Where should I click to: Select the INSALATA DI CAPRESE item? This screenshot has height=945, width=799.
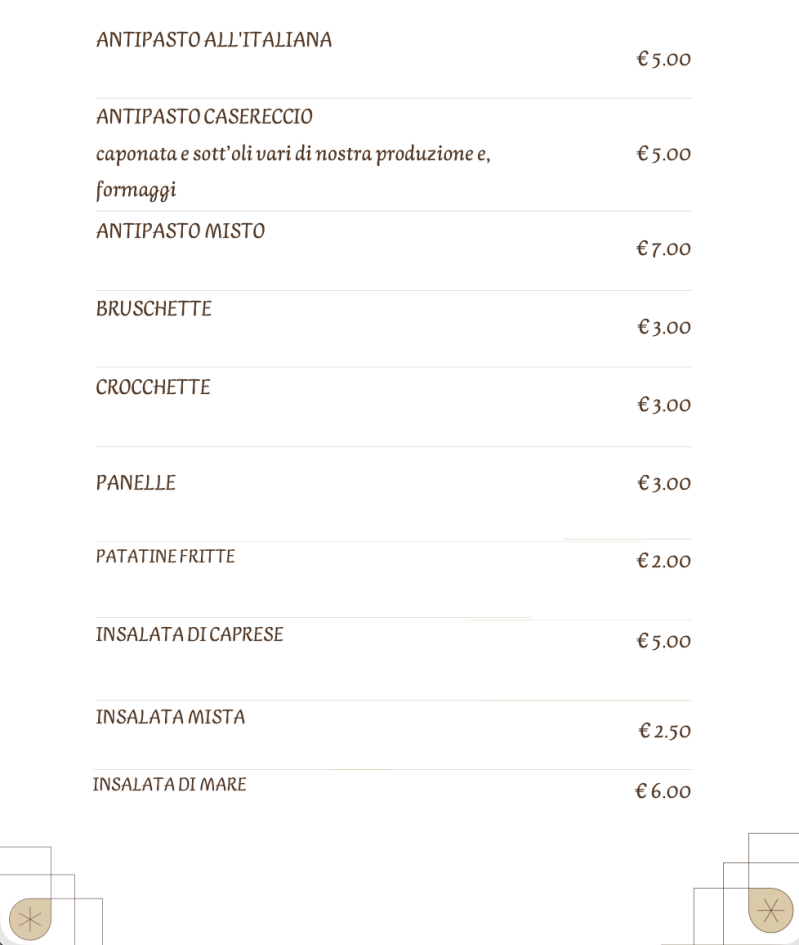click(x=189, y=634)
